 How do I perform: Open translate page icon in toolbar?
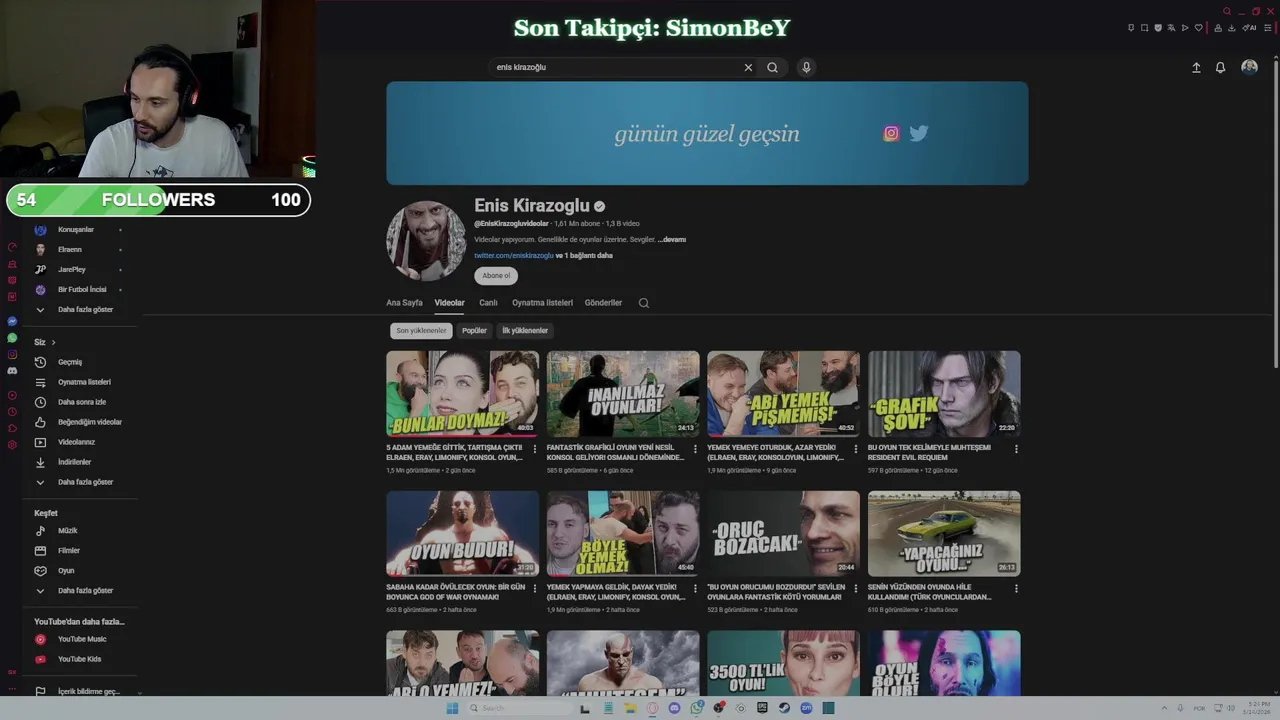tap(1171, 28)
